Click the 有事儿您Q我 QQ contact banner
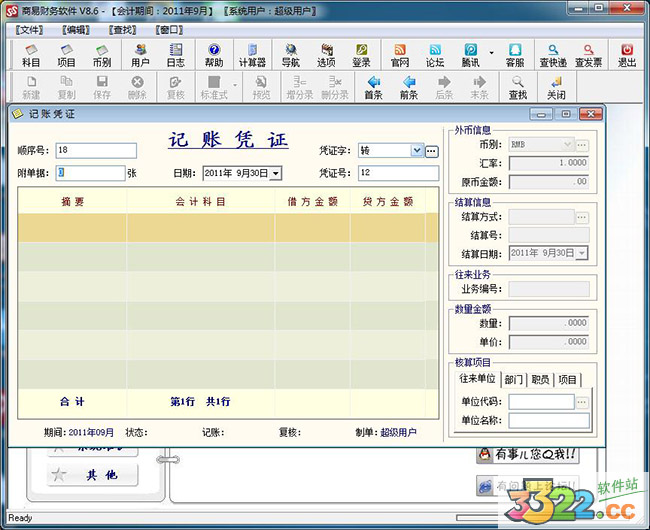650x530 pixels. tap(527, 455)
